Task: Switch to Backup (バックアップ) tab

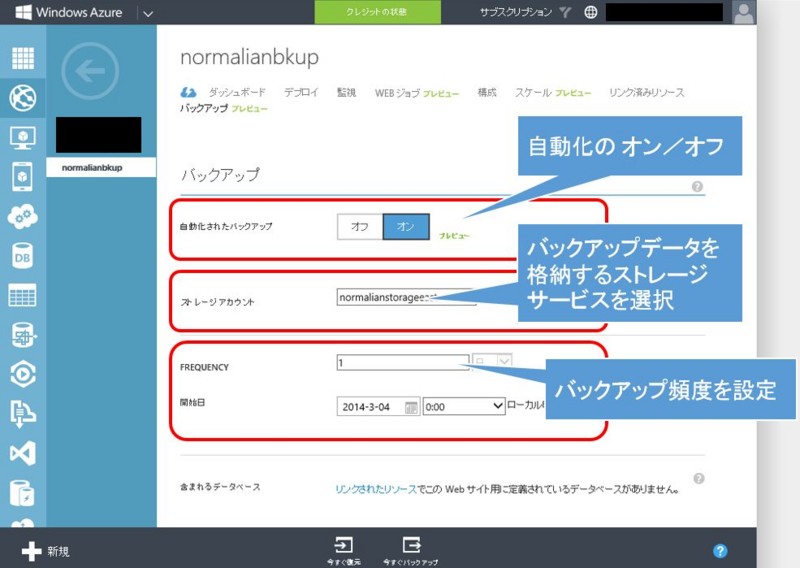Action: pyautogui.click(x=204, y=108)
